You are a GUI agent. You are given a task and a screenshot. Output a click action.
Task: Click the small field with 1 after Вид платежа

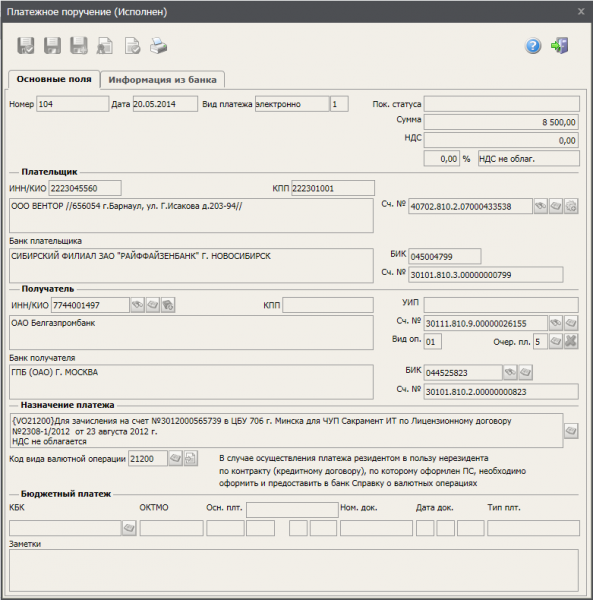pyautogui.click(x=339, y=104)
